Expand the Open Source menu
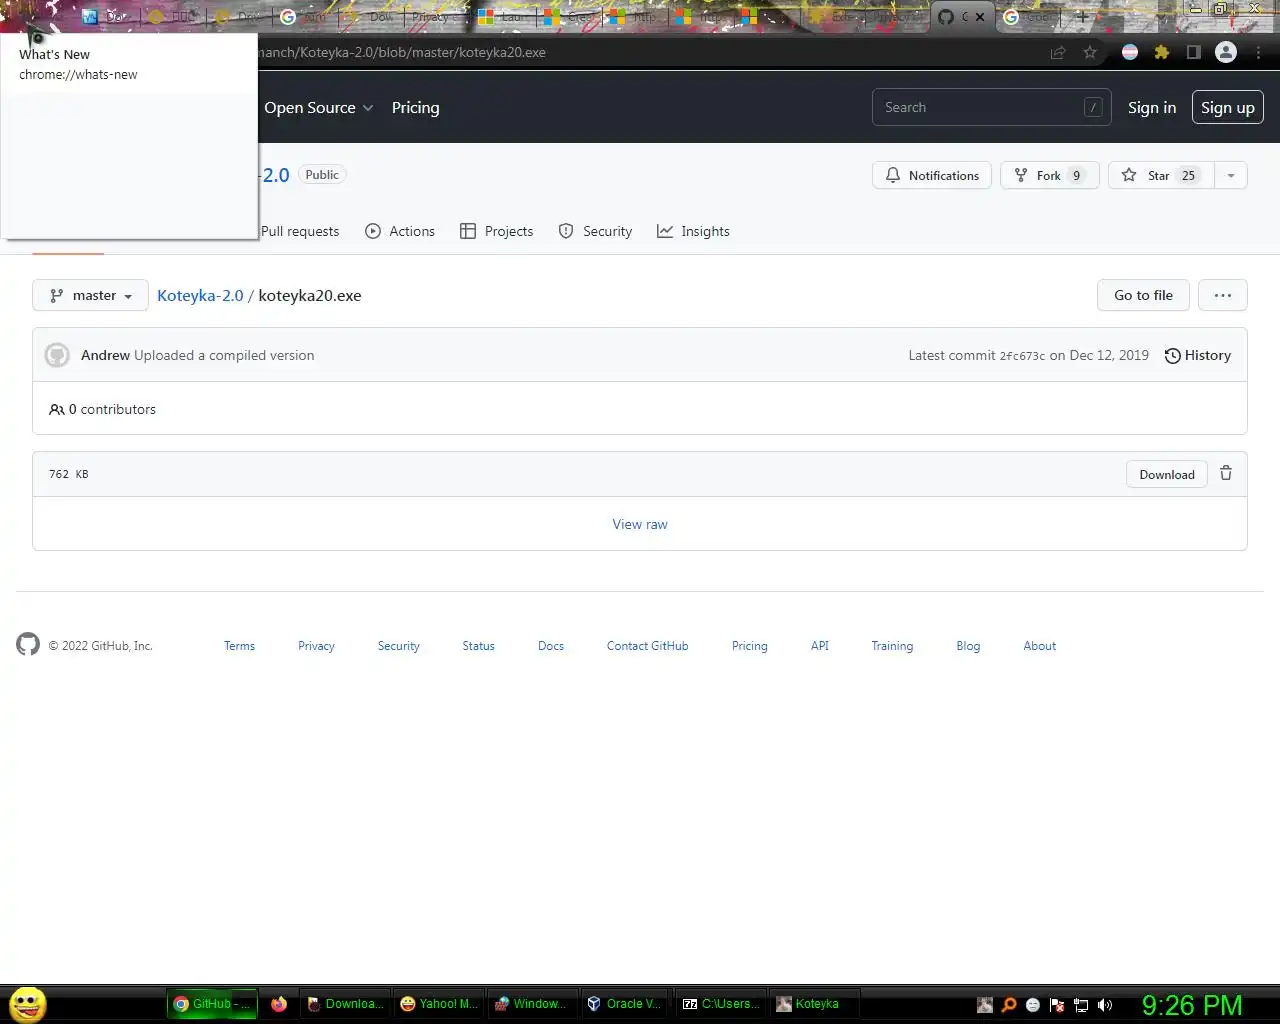1280x1024 pixels. 318,107
